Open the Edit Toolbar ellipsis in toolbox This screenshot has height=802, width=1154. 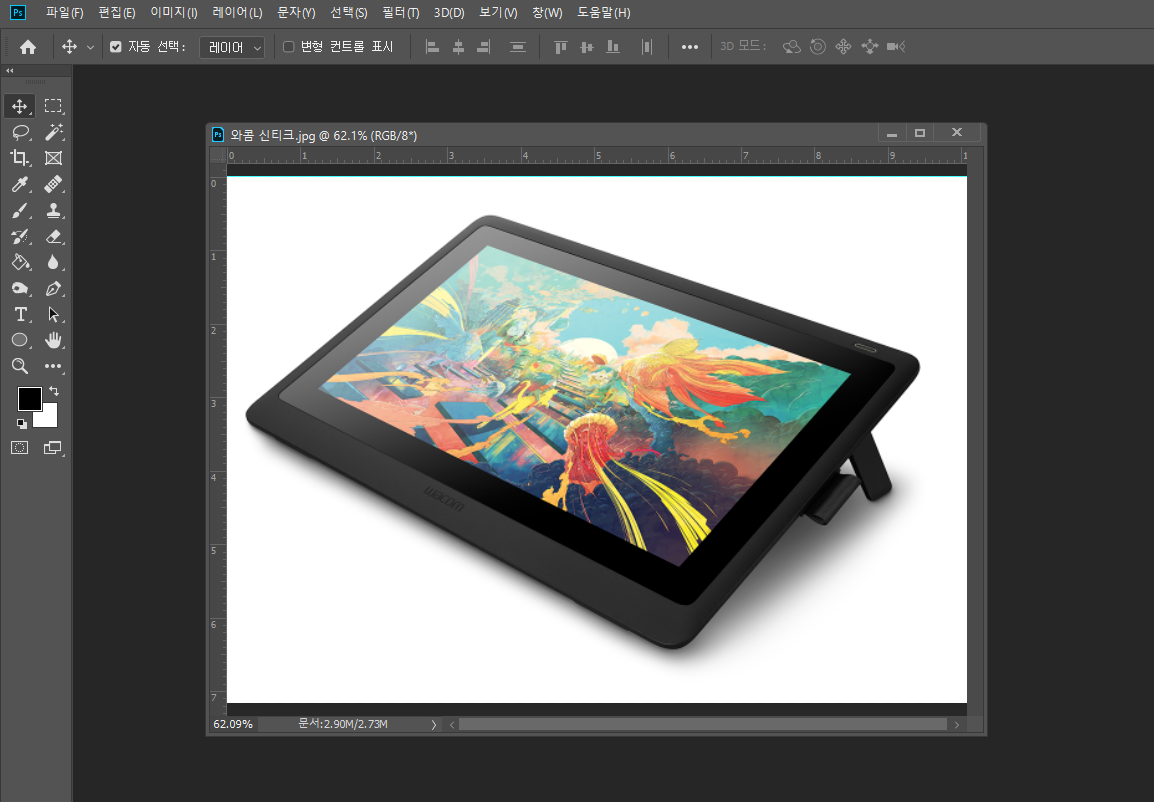(x=53, y=366)
